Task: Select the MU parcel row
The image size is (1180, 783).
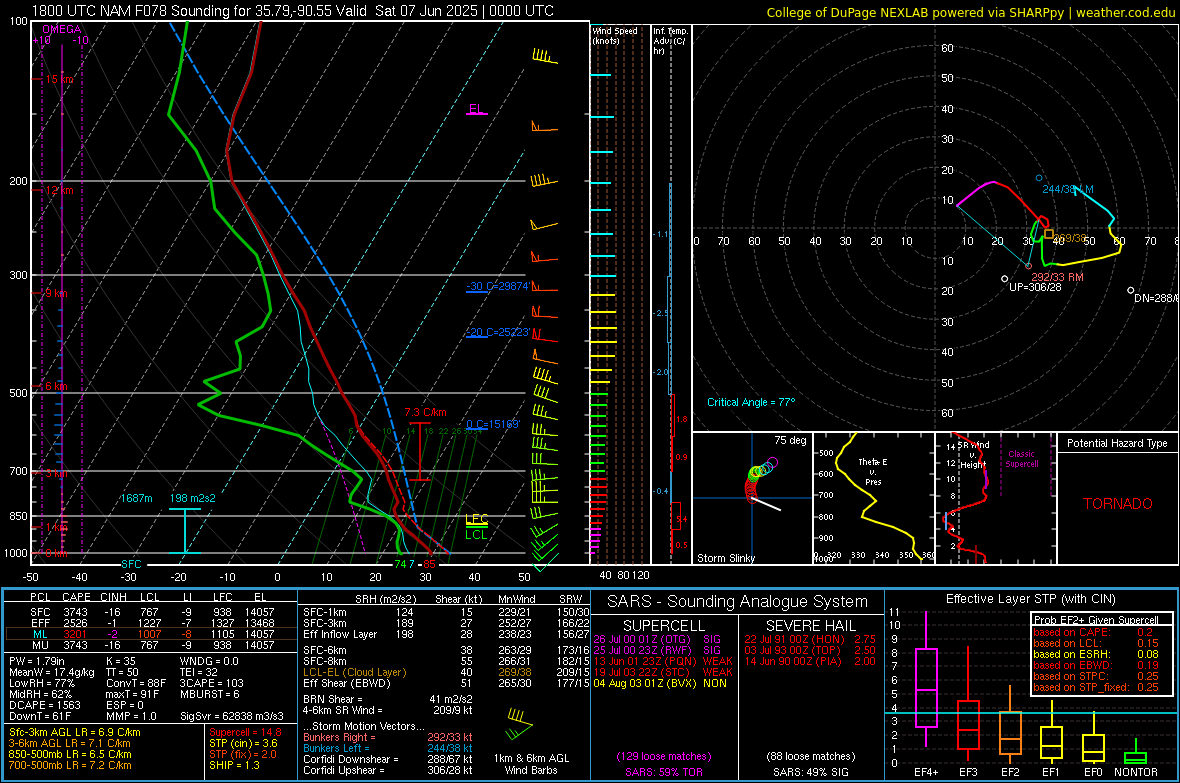Action: [x=150, y=645]
